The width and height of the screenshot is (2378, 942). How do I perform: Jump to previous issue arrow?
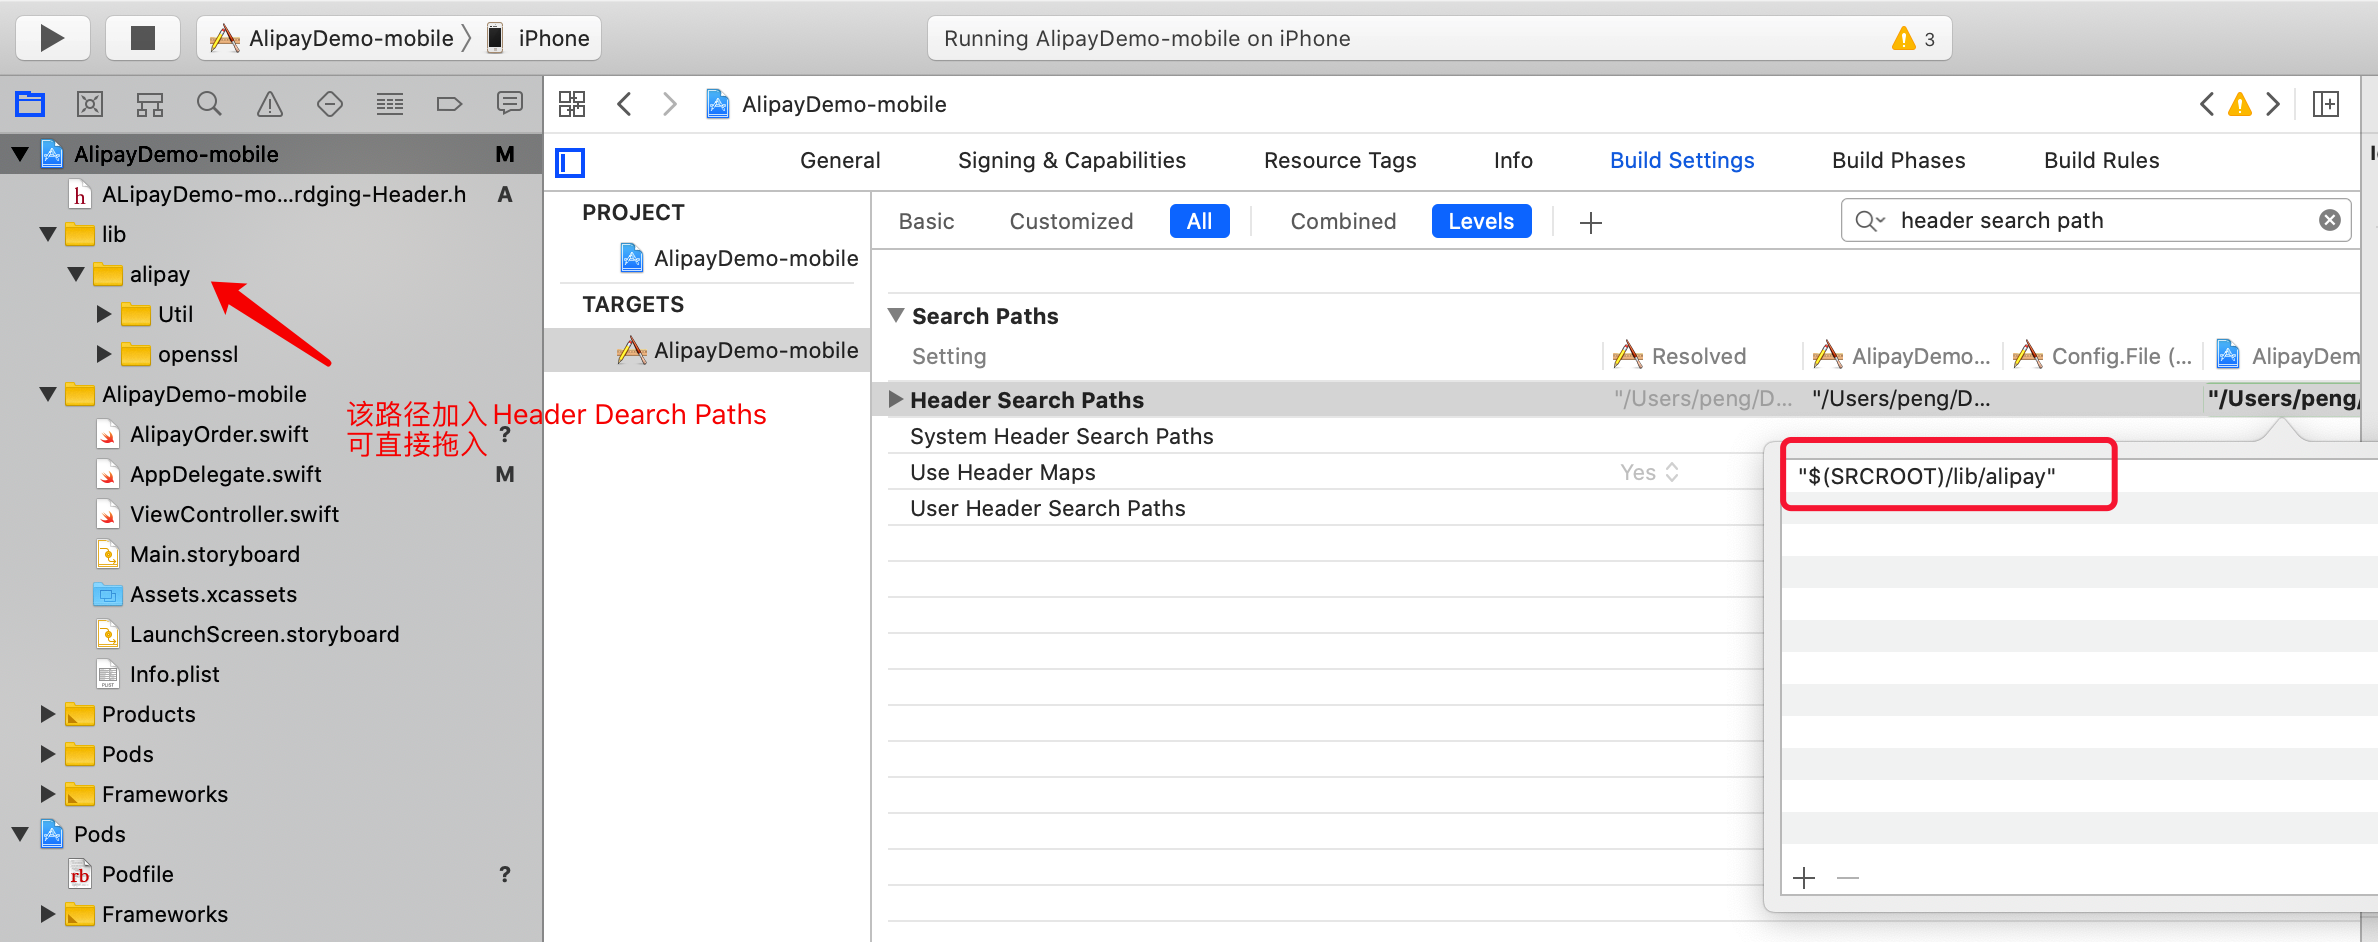(2206, 104)
